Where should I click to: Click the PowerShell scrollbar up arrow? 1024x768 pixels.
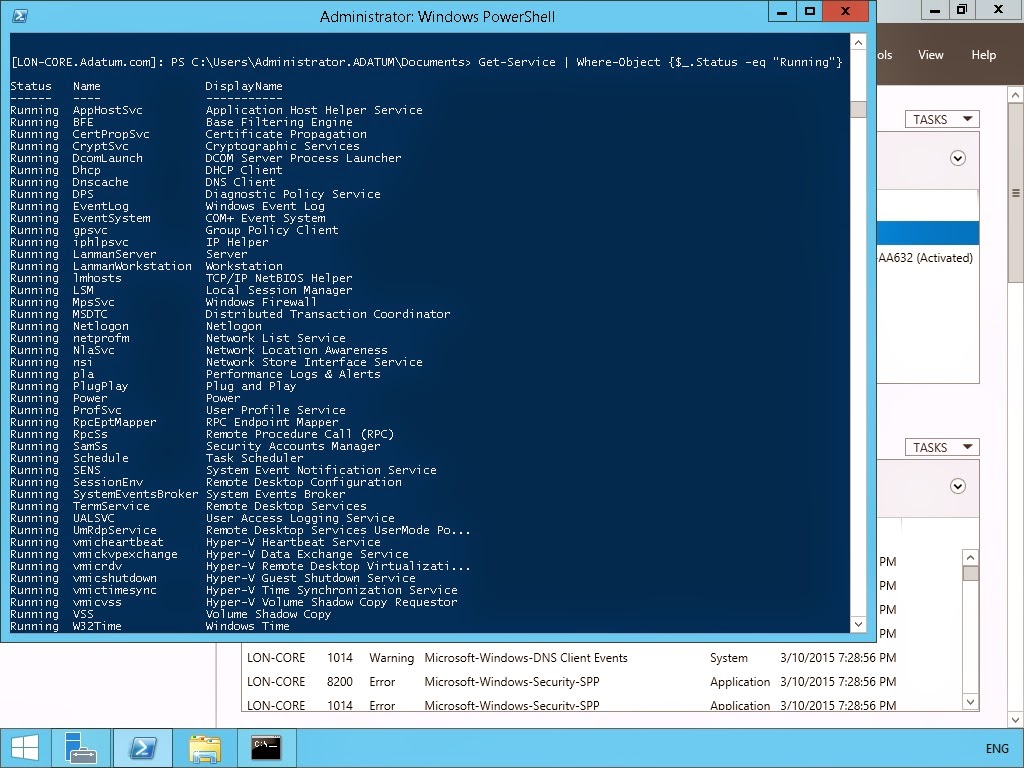[858, 42]
